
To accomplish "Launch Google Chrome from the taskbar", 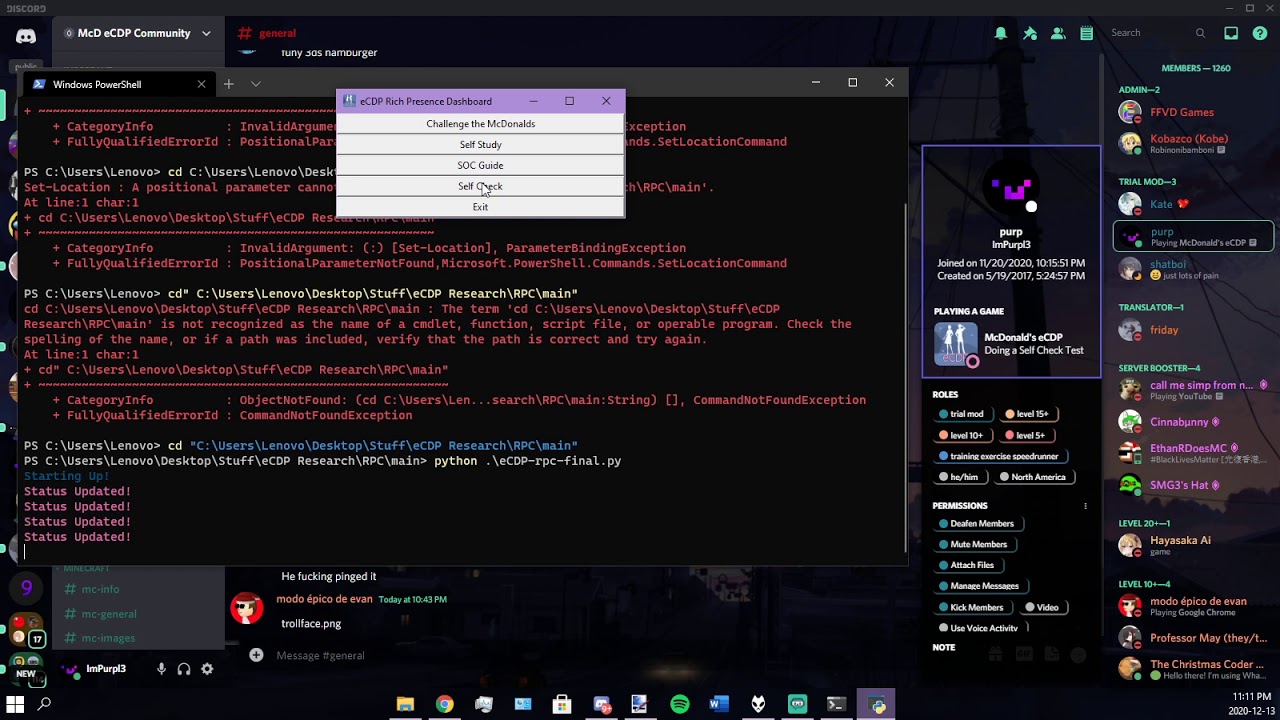I will 444,704.
